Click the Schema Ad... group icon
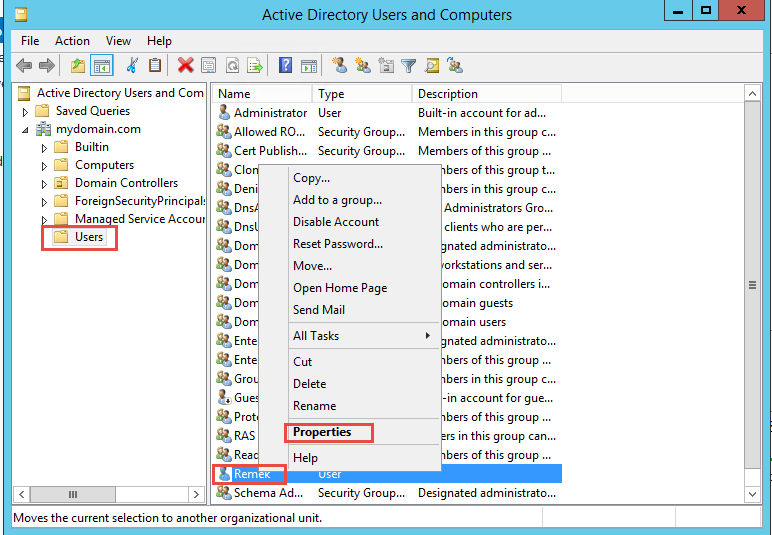 pyautogui.click(x=224, y=493)
